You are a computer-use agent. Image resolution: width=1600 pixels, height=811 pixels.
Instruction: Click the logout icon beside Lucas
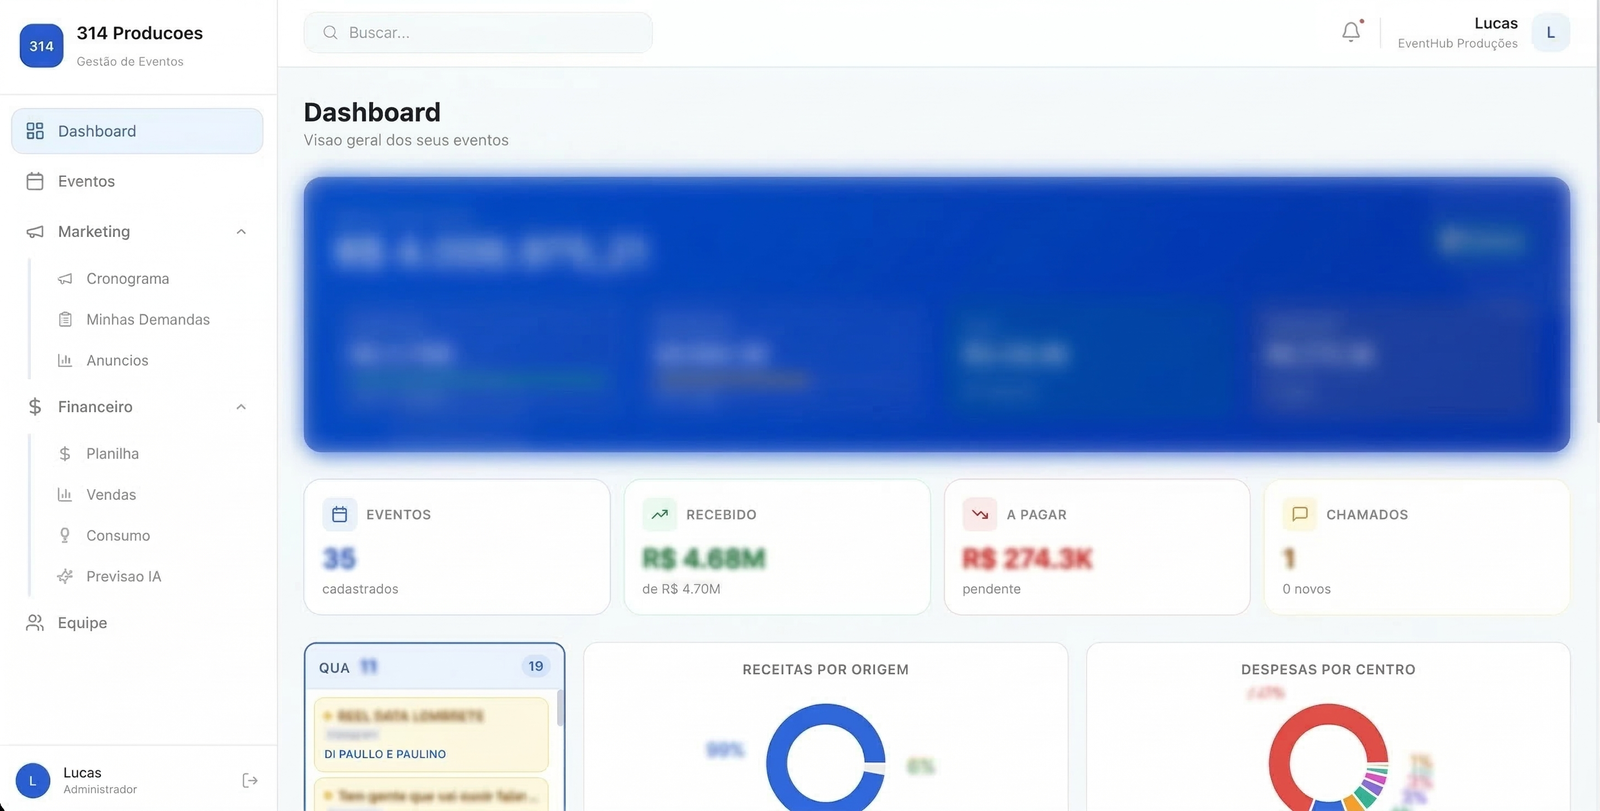tap(250, 780)
